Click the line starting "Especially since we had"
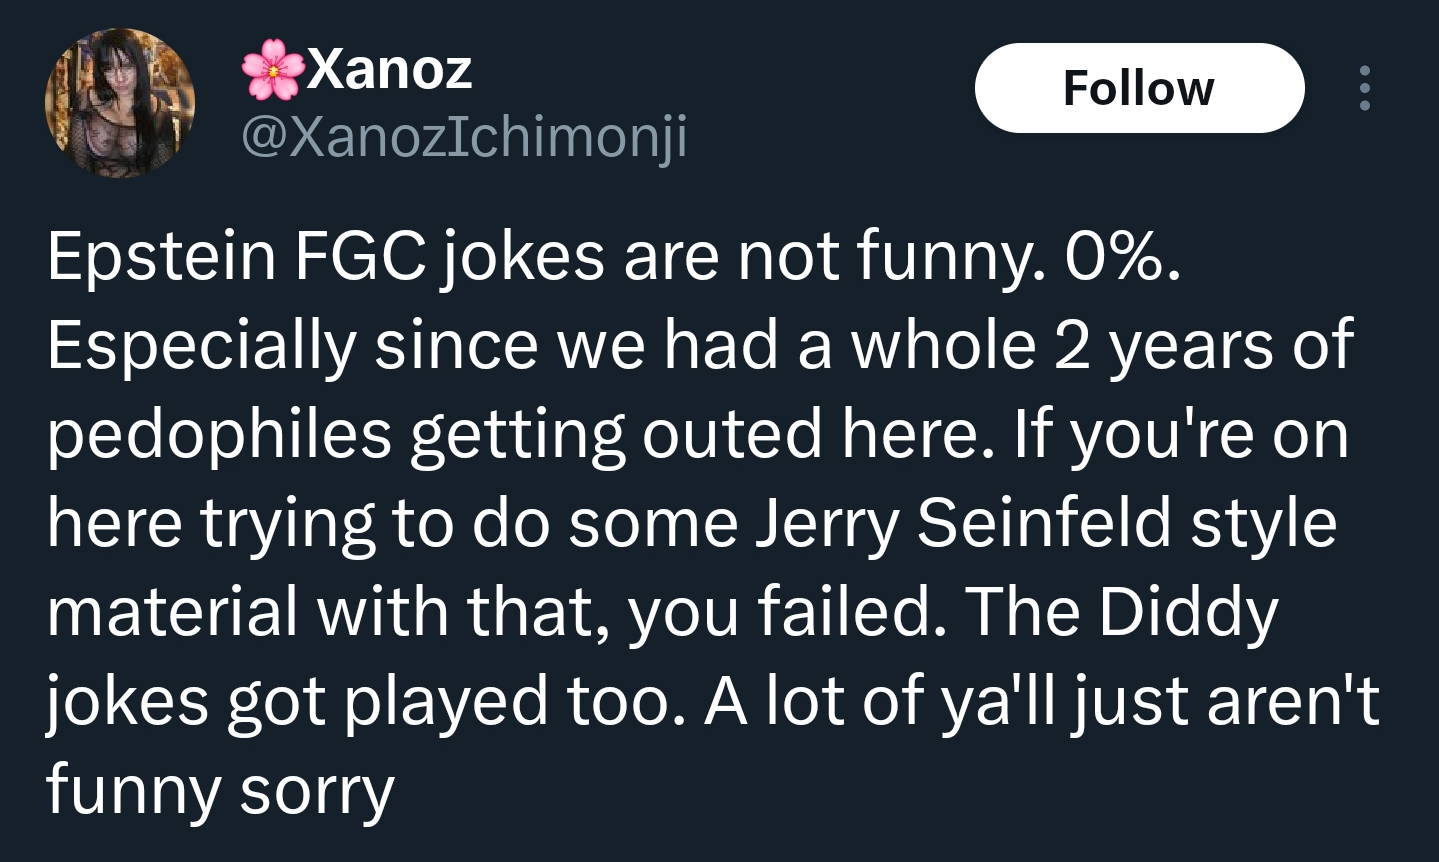This screenshot has width=1439, height=862. [700, 346]
